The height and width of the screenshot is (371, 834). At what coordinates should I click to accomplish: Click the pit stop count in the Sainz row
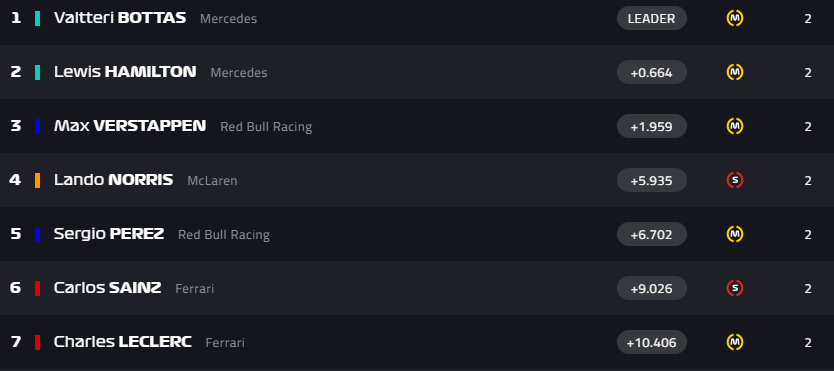click(x=808, y=289)
